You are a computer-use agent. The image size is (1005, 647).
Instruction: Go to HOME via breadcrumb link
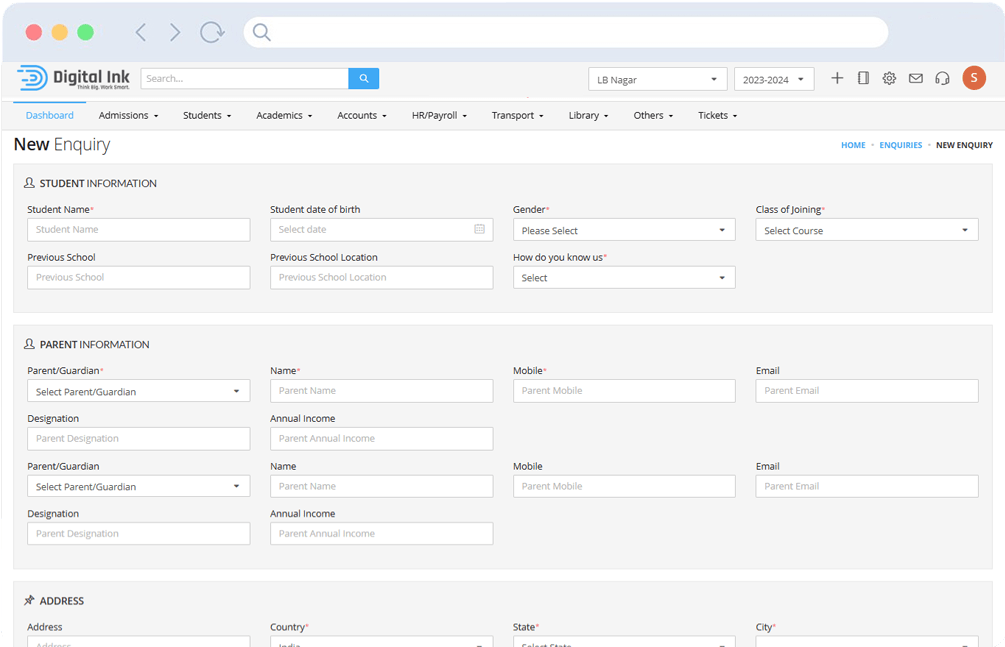[852, 146]
